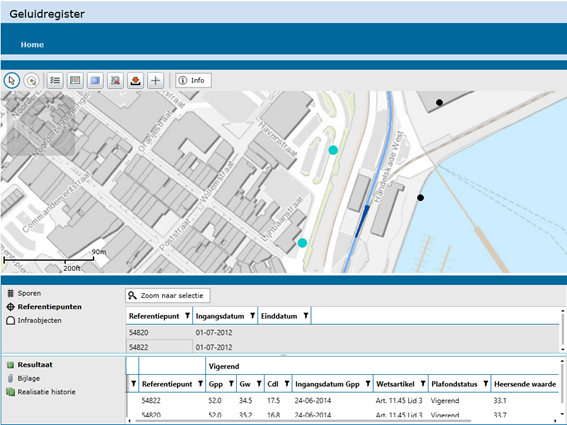The image size is (567, 425).
Task: Filter the Wetsartikel column
Action: (x=423, y=384)
